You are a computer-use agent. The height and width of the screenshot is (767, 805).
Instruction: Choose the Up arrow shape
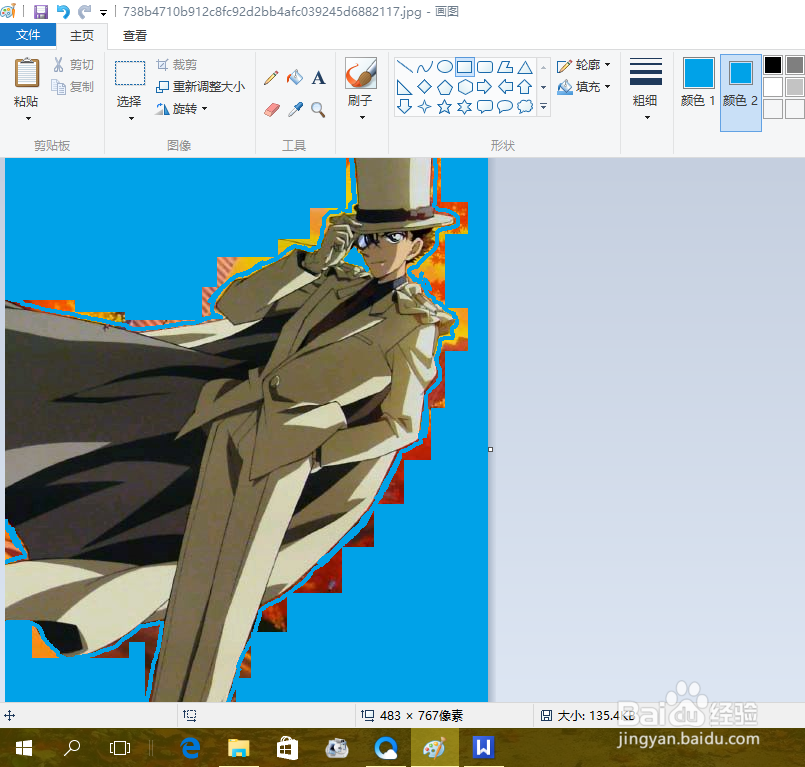[x=525, y=87]
